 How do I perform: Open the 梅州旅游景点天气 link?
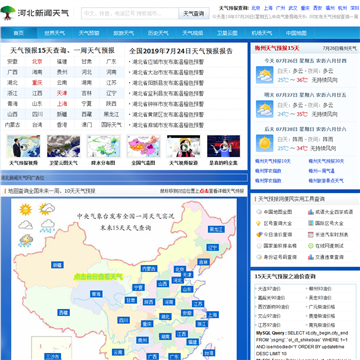point(326,181)
